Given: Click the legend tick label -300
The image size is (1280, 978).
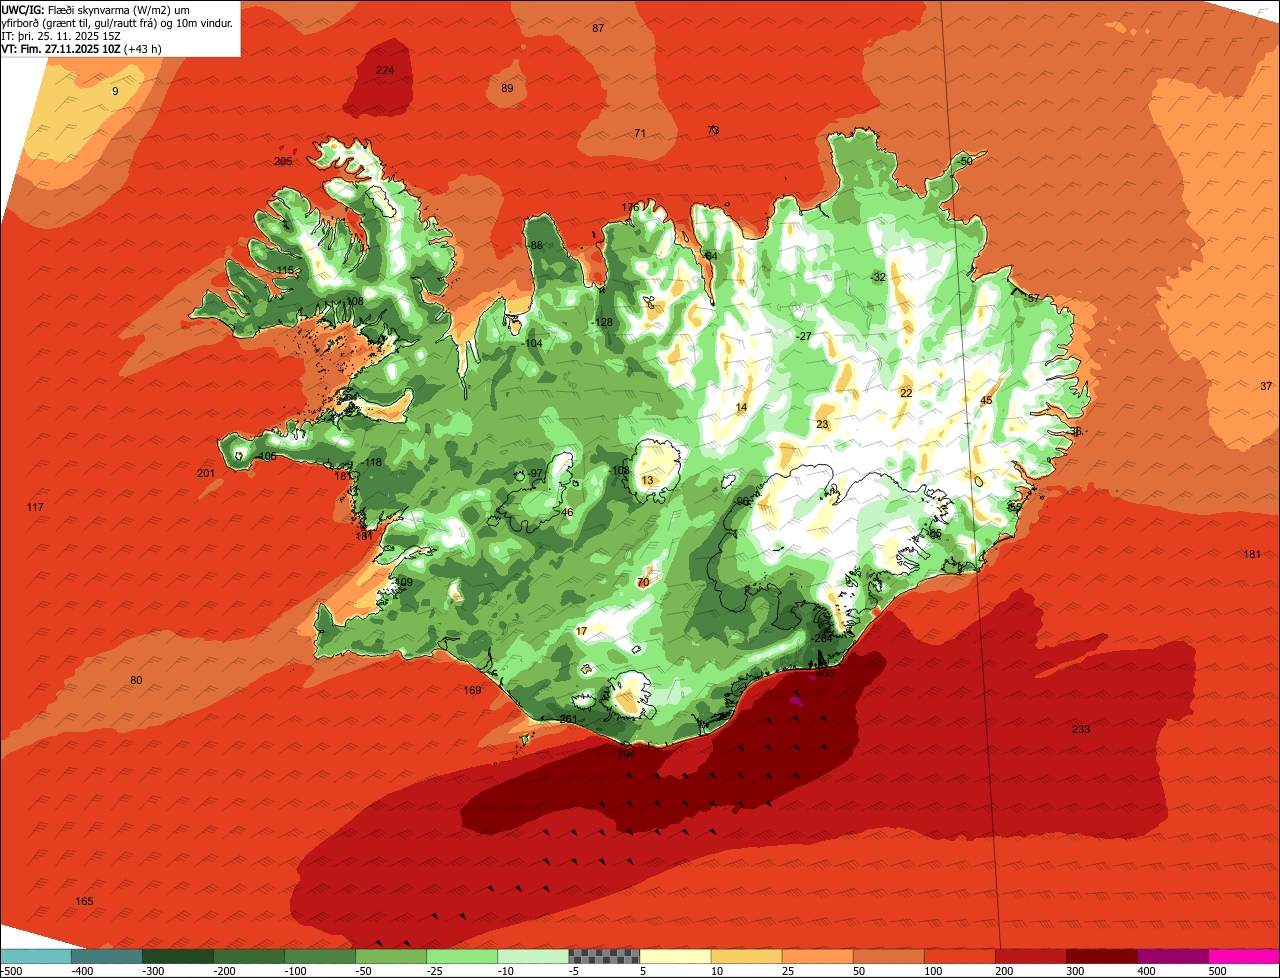Looking at the screenshot, I should pos(153,970).
